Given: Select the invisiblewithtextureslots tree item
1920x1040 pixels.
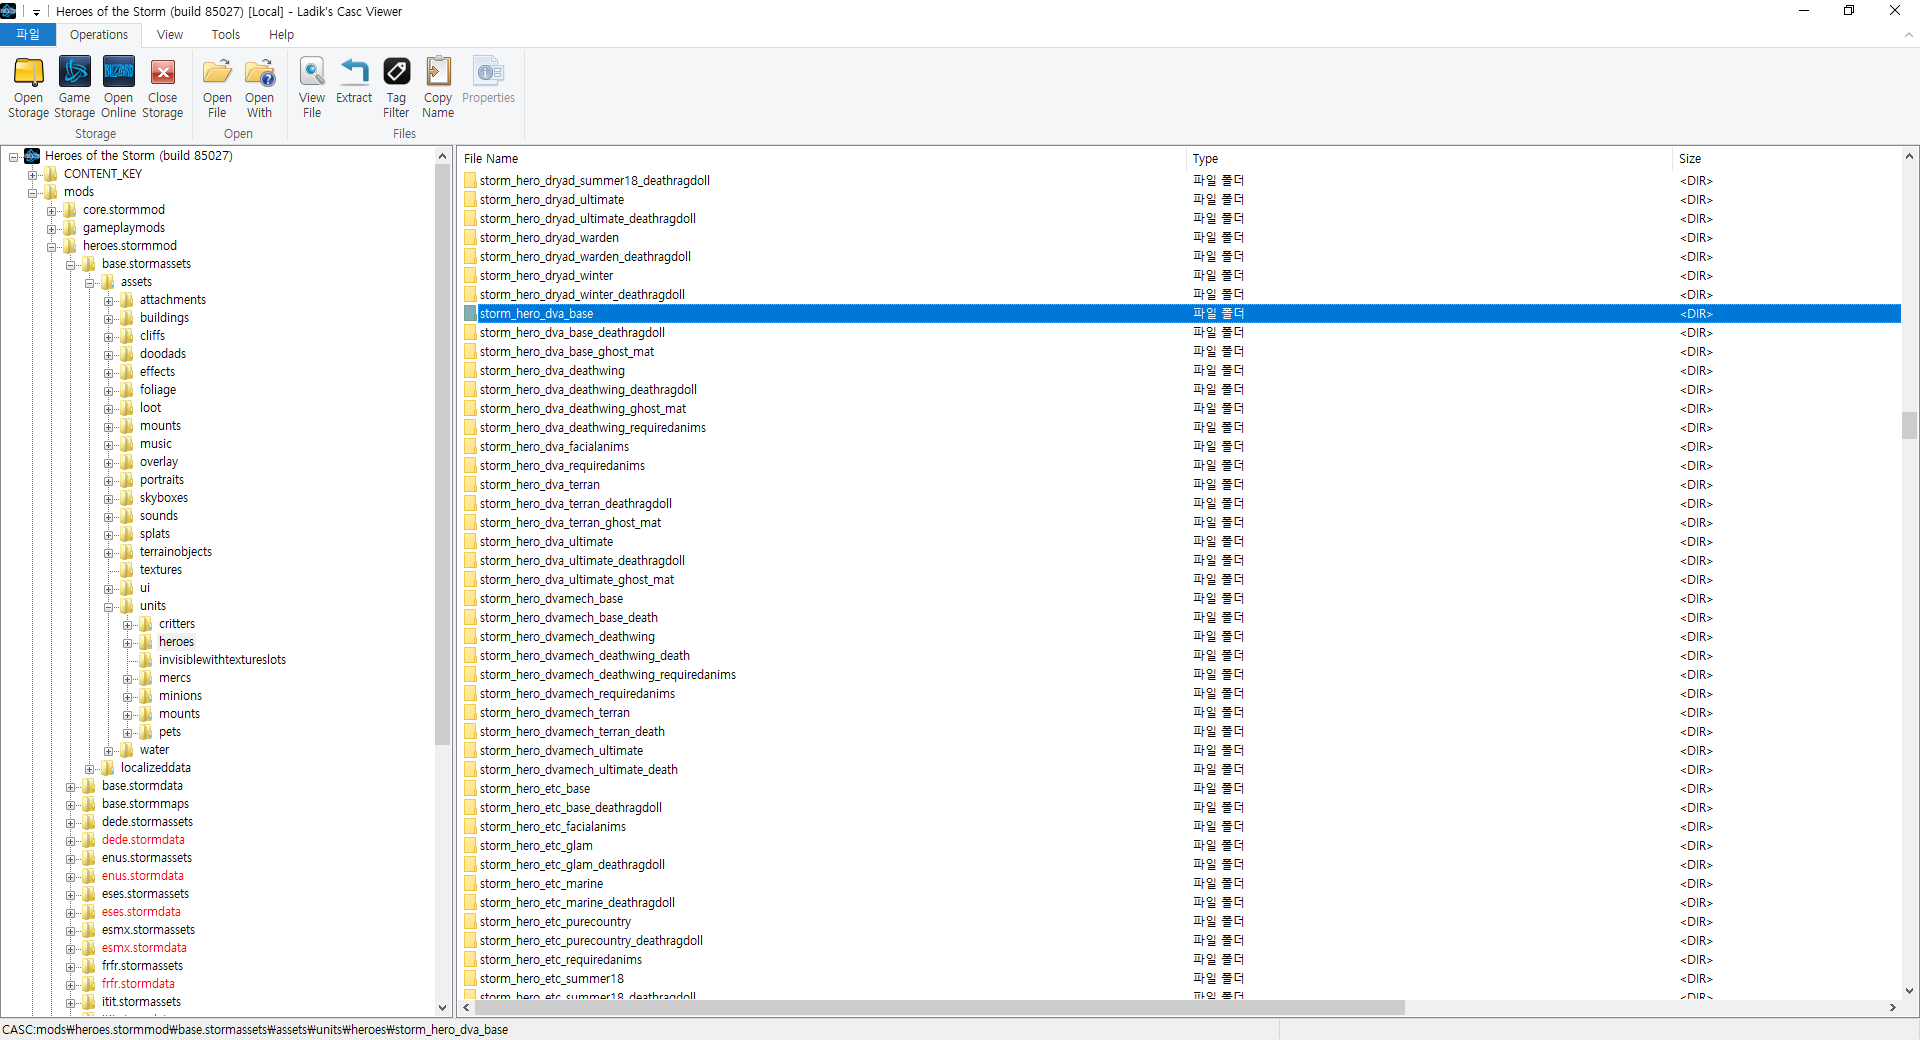Looking at the screenshot, I should click(222, 660).
